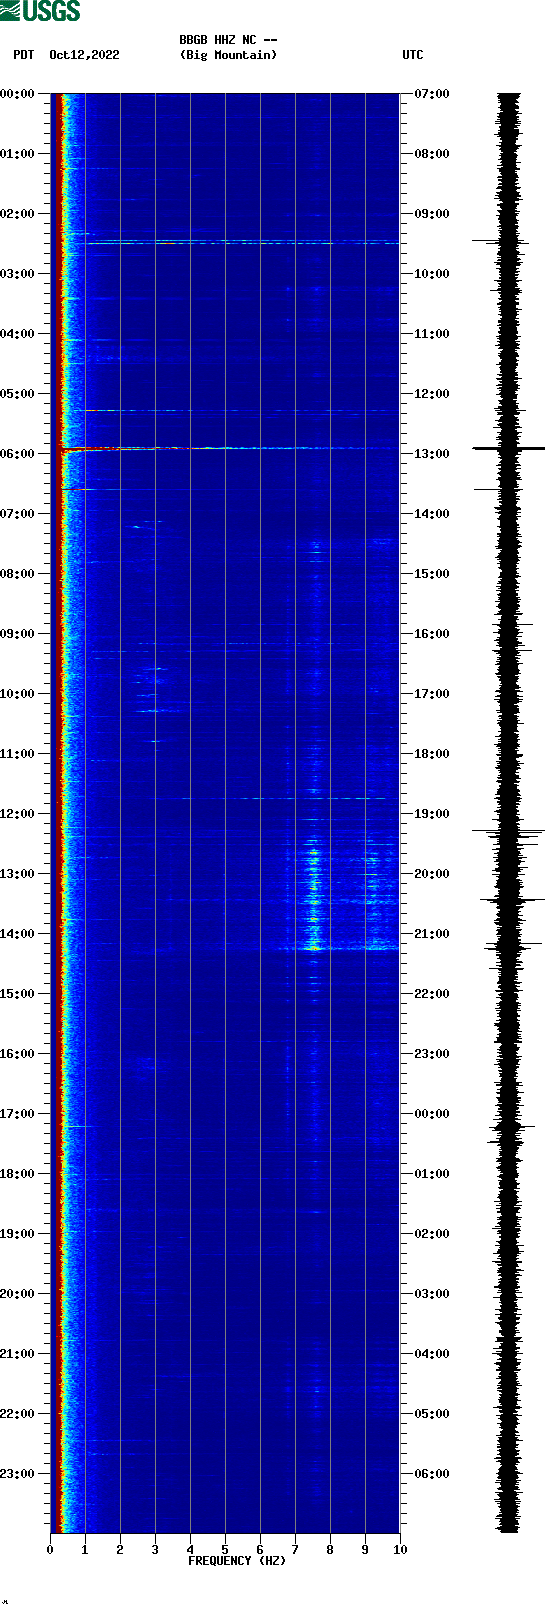This screenshot has height=1613, width=552.
Task: Click the PDT timezone label
Action: point(23,55)
